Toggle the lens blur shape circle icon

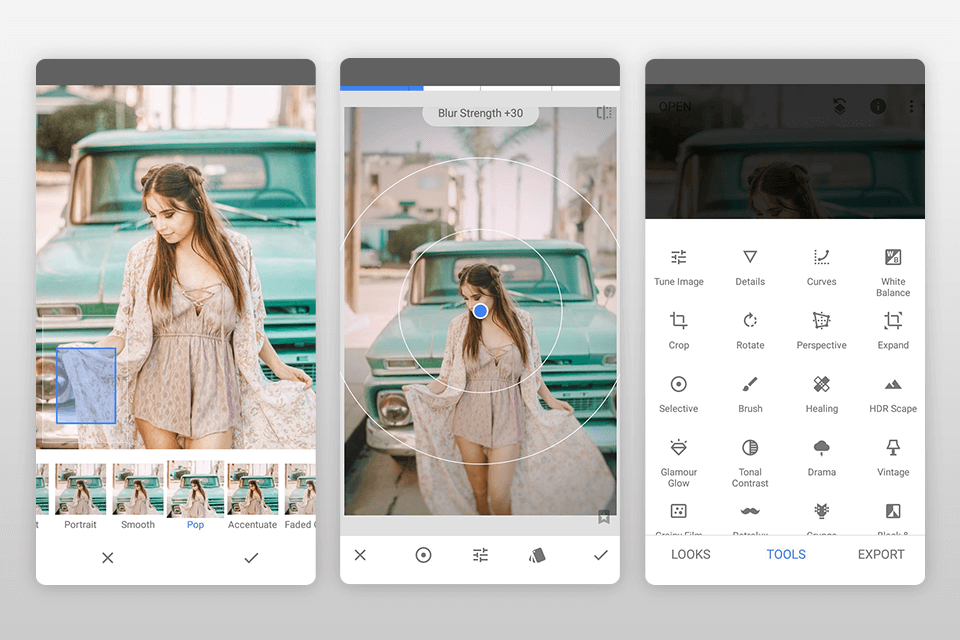pos(423,555)
